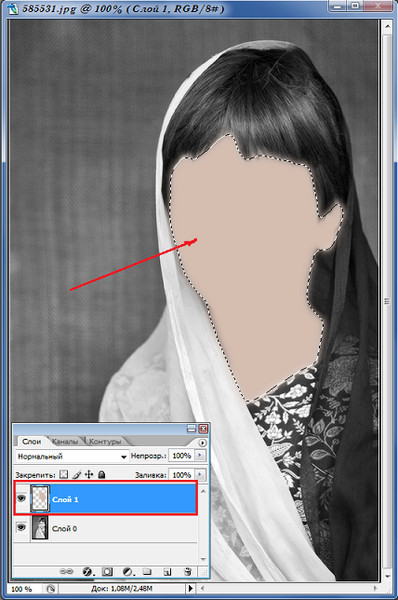The image size is (398, 600).
Task: Switch to the Каналы tab
Action: (x=65, y=442)
